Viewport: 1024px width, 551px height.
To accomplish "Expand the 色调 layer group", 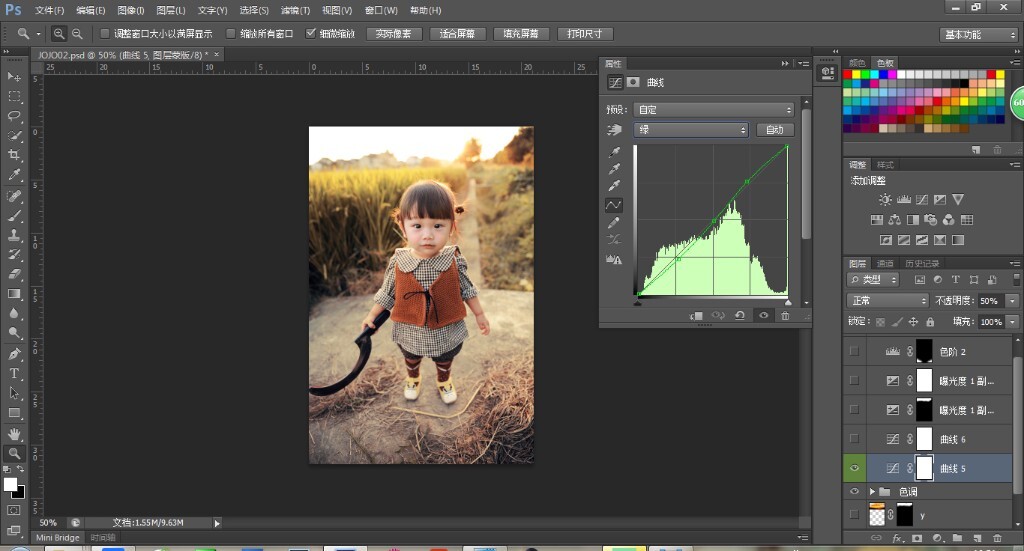I will (x=872, y=492).
